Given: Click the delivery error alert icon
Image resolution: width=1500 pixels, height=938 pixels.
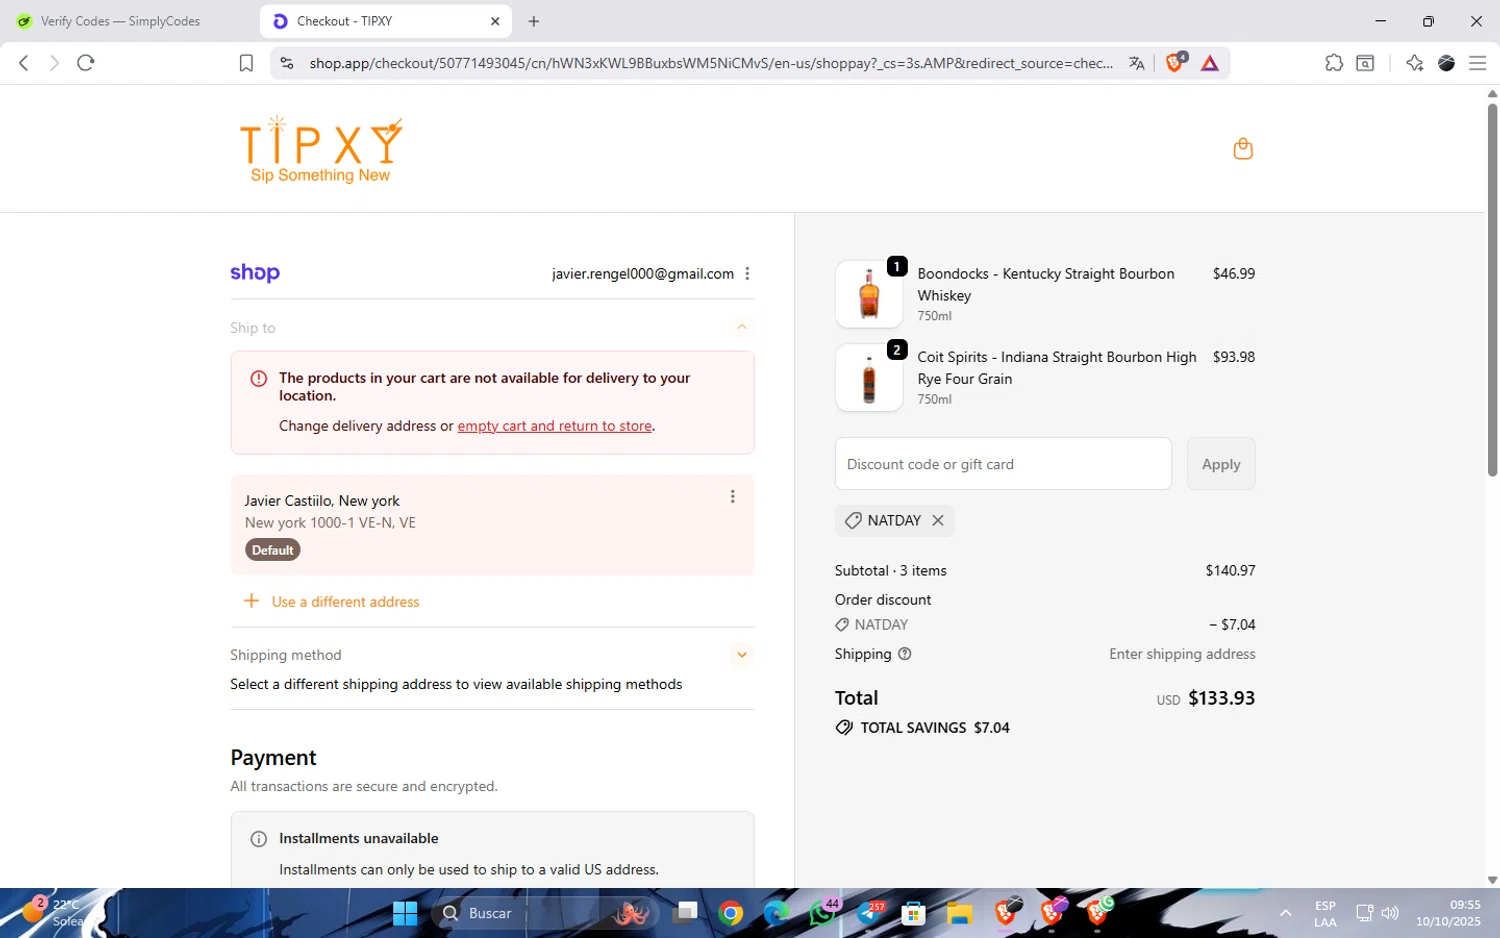Looking at the screenshot, I should click(258, 379).
